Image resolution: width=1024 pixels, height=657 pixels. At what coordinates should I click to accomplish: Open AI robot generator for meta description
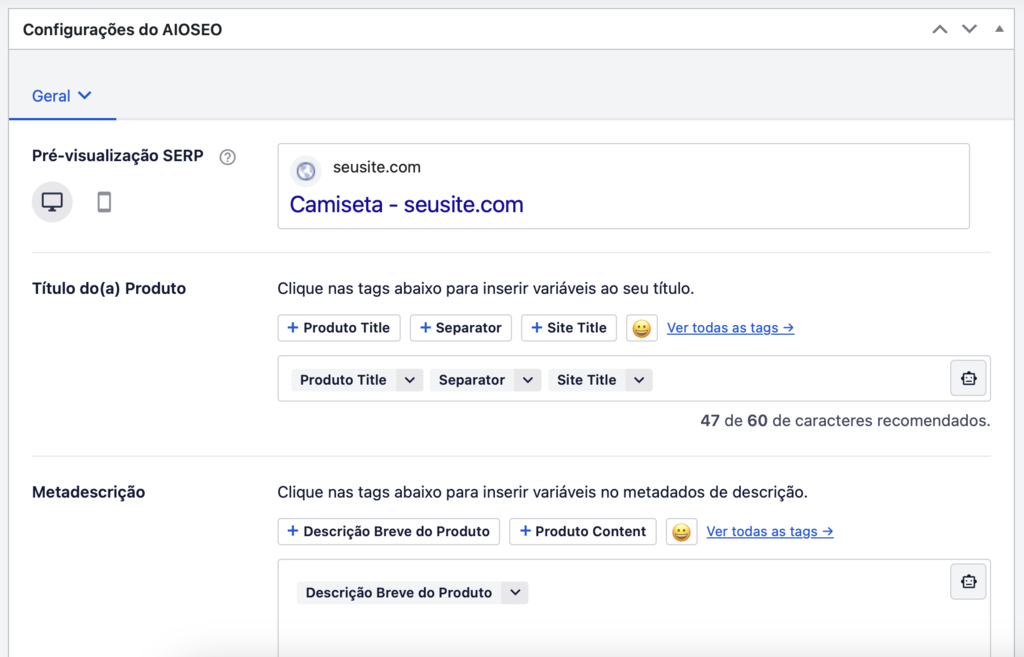967,580
